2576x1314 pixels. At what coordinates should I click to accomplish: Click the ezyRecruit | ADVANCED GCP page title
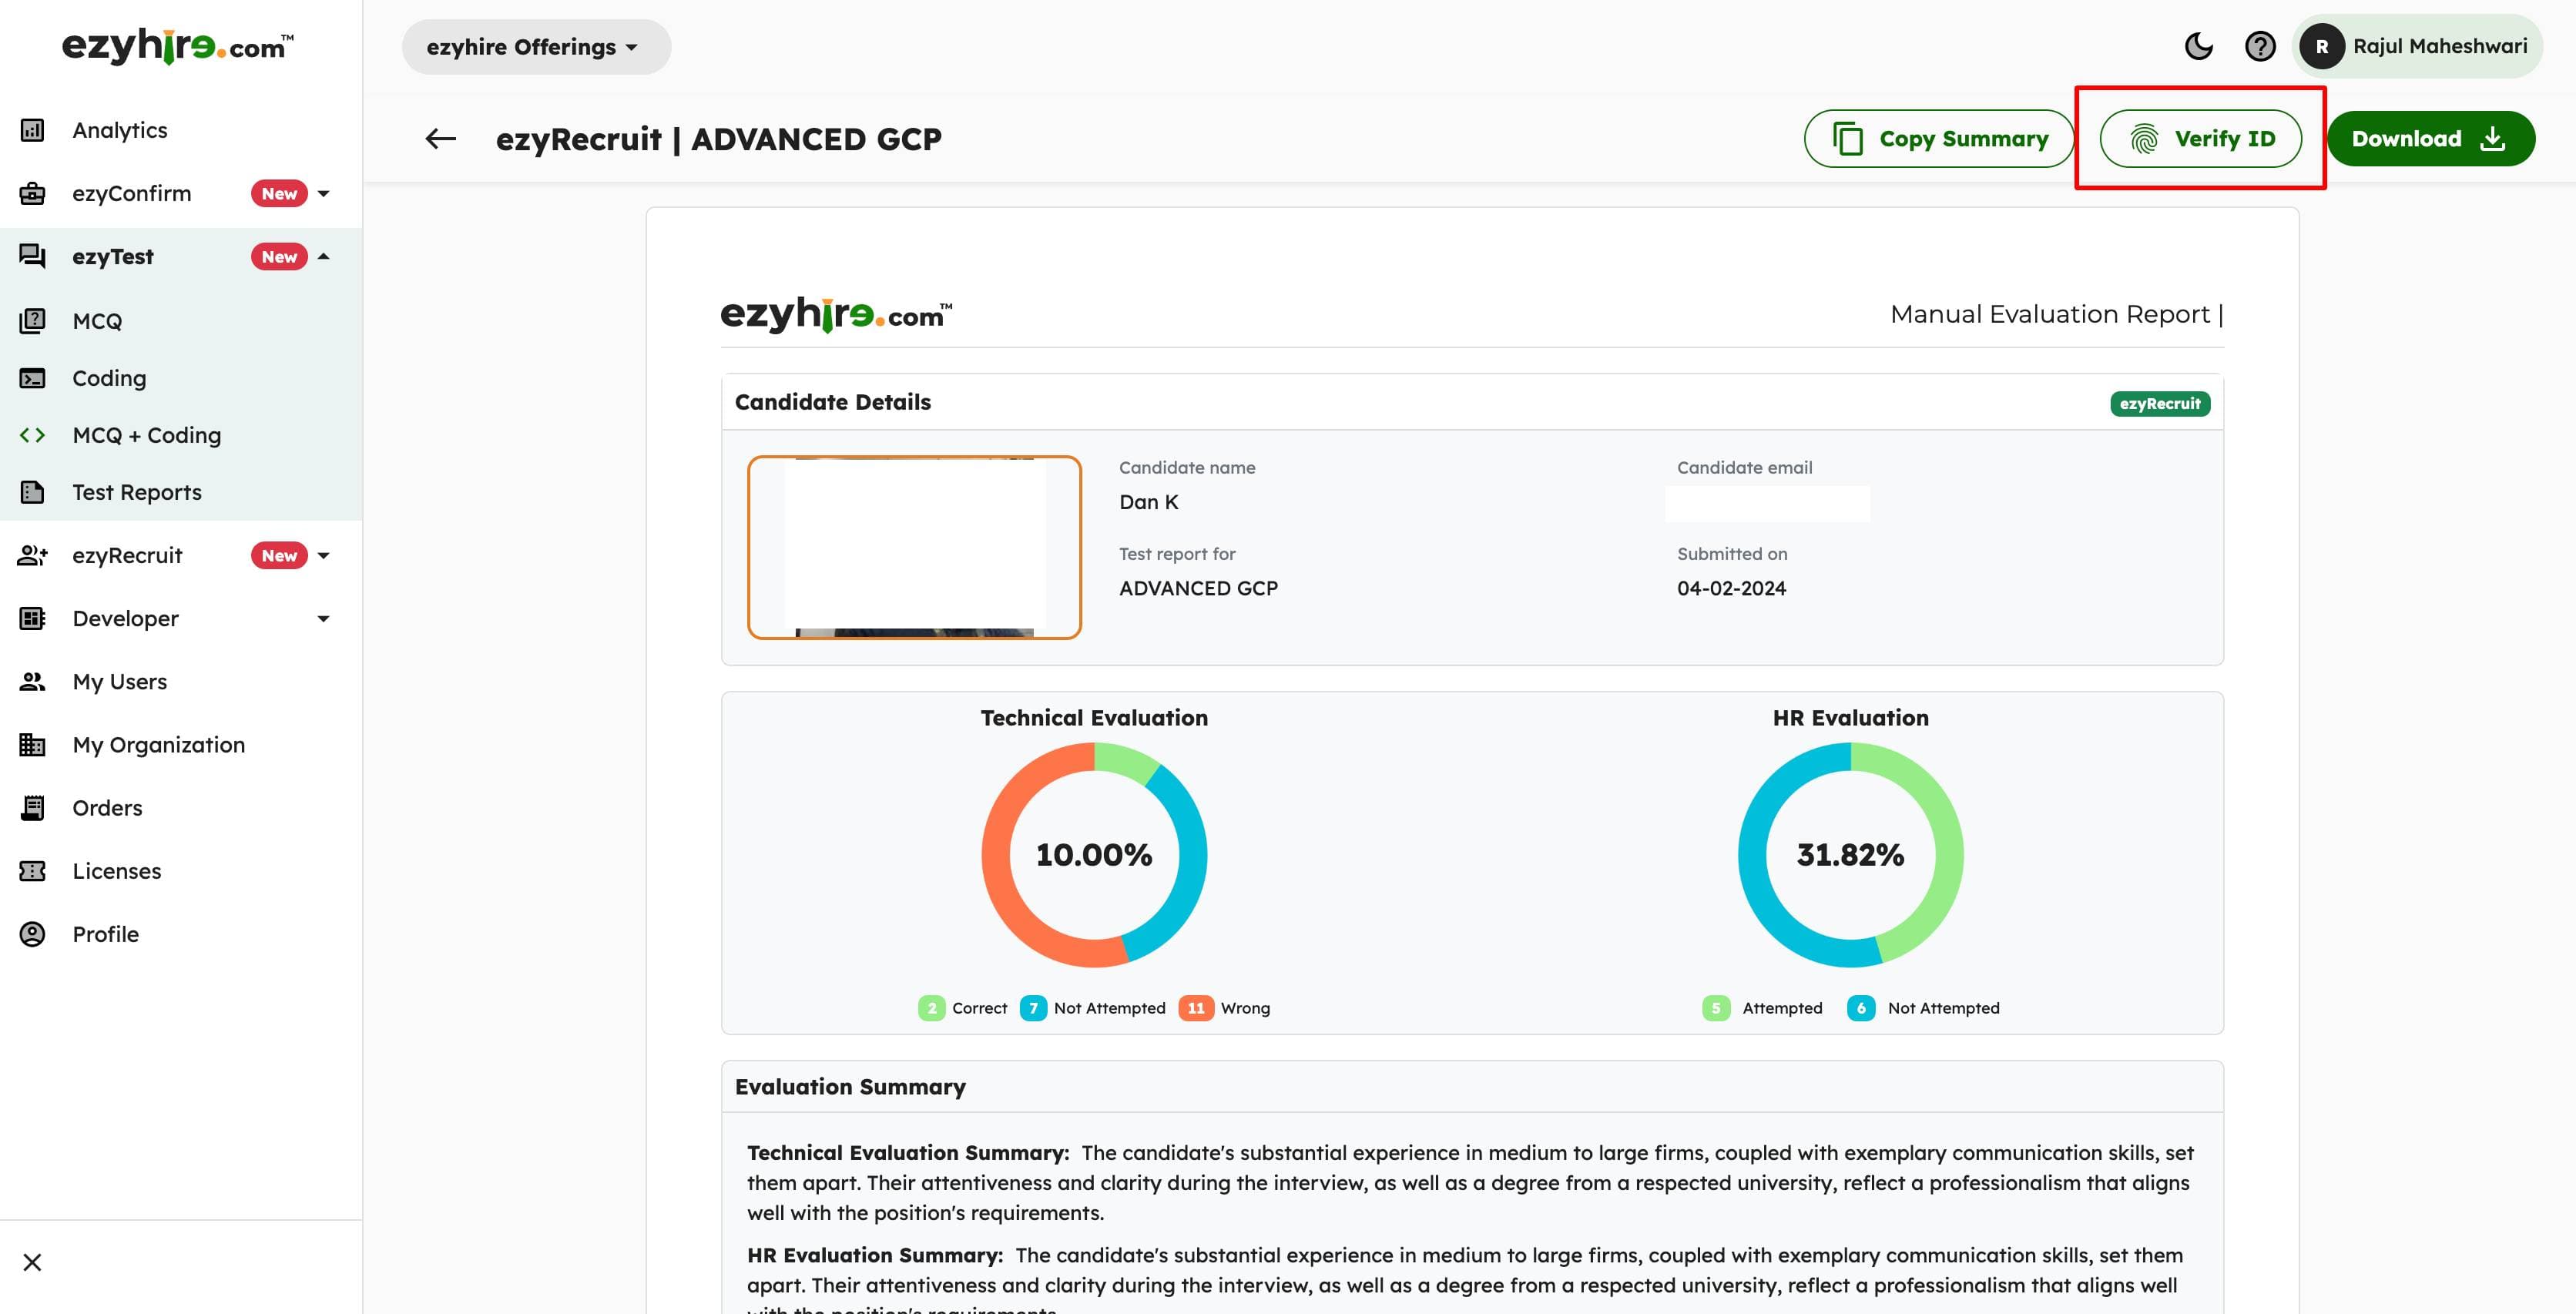pyautogui.click(x=719, y=139)
